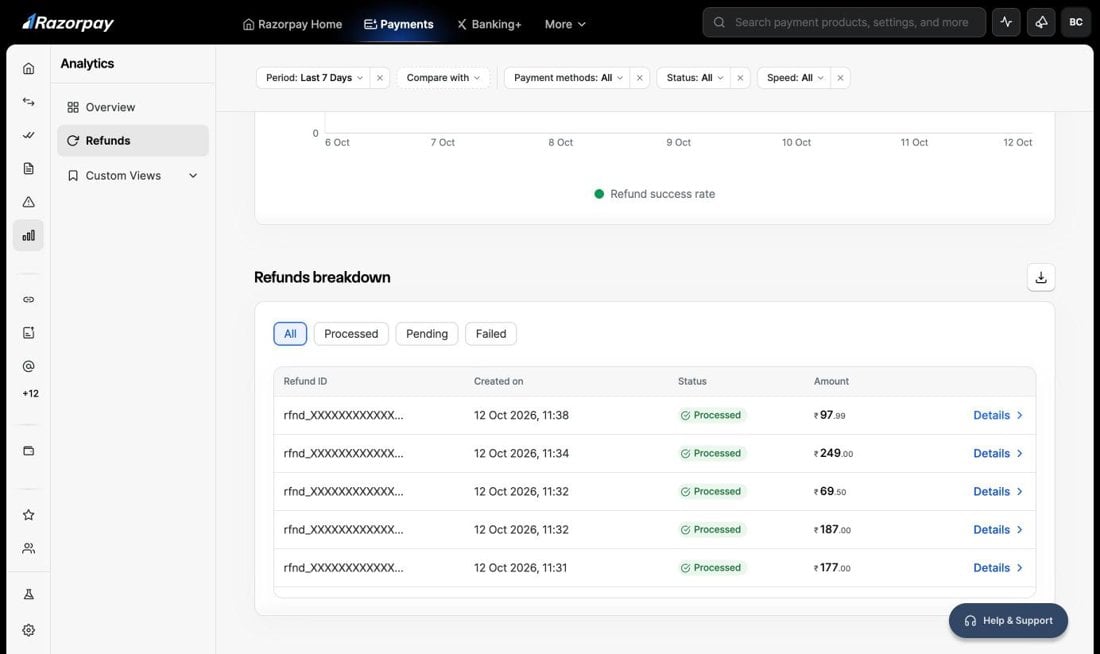Clear the Payment methods filter
The height and width of the screenshot is (654, 1100).
(x=639, y=78)
